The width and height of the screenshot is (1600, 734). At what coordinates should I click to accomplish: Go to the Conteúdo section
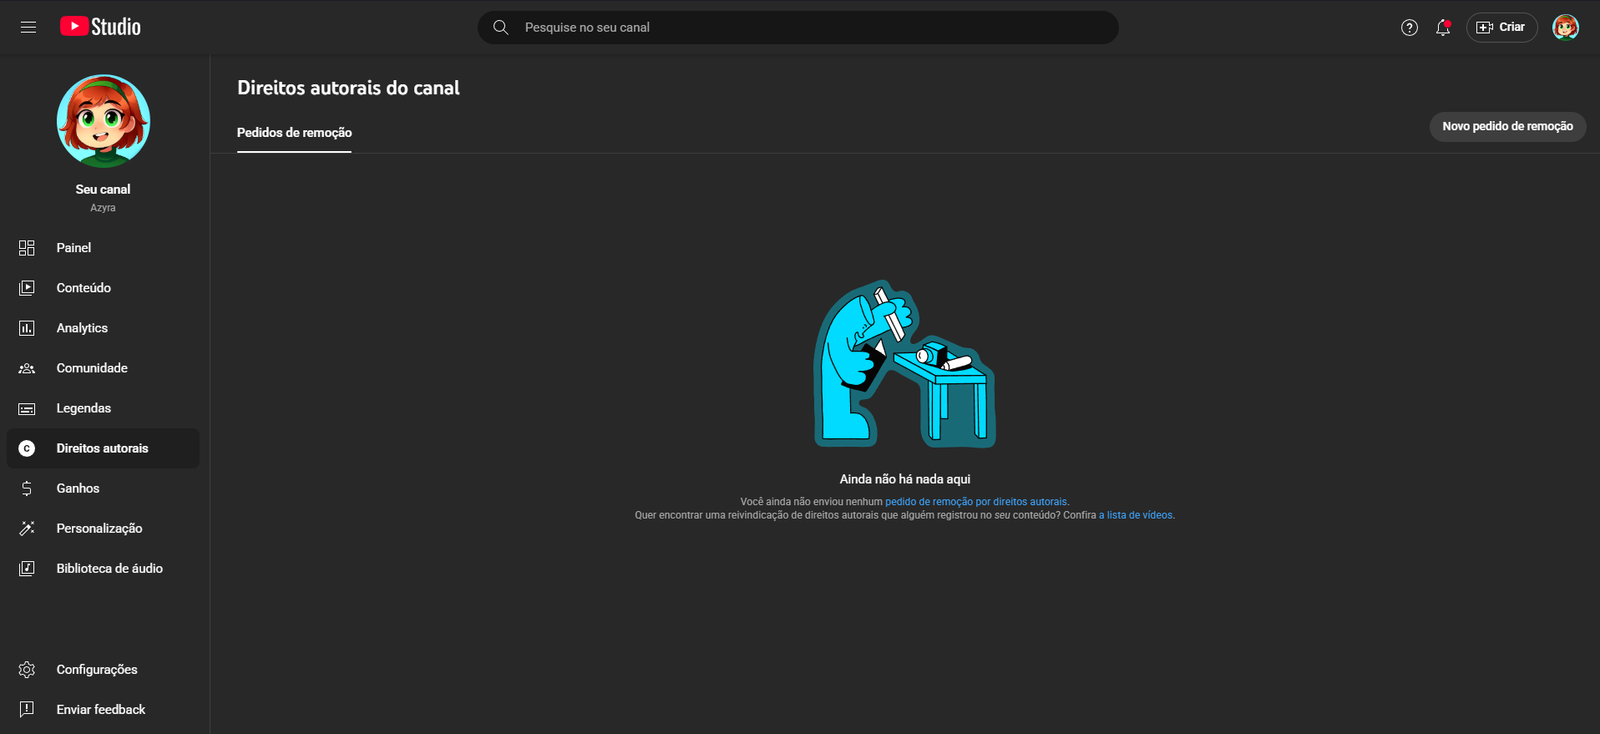(103, 288)
